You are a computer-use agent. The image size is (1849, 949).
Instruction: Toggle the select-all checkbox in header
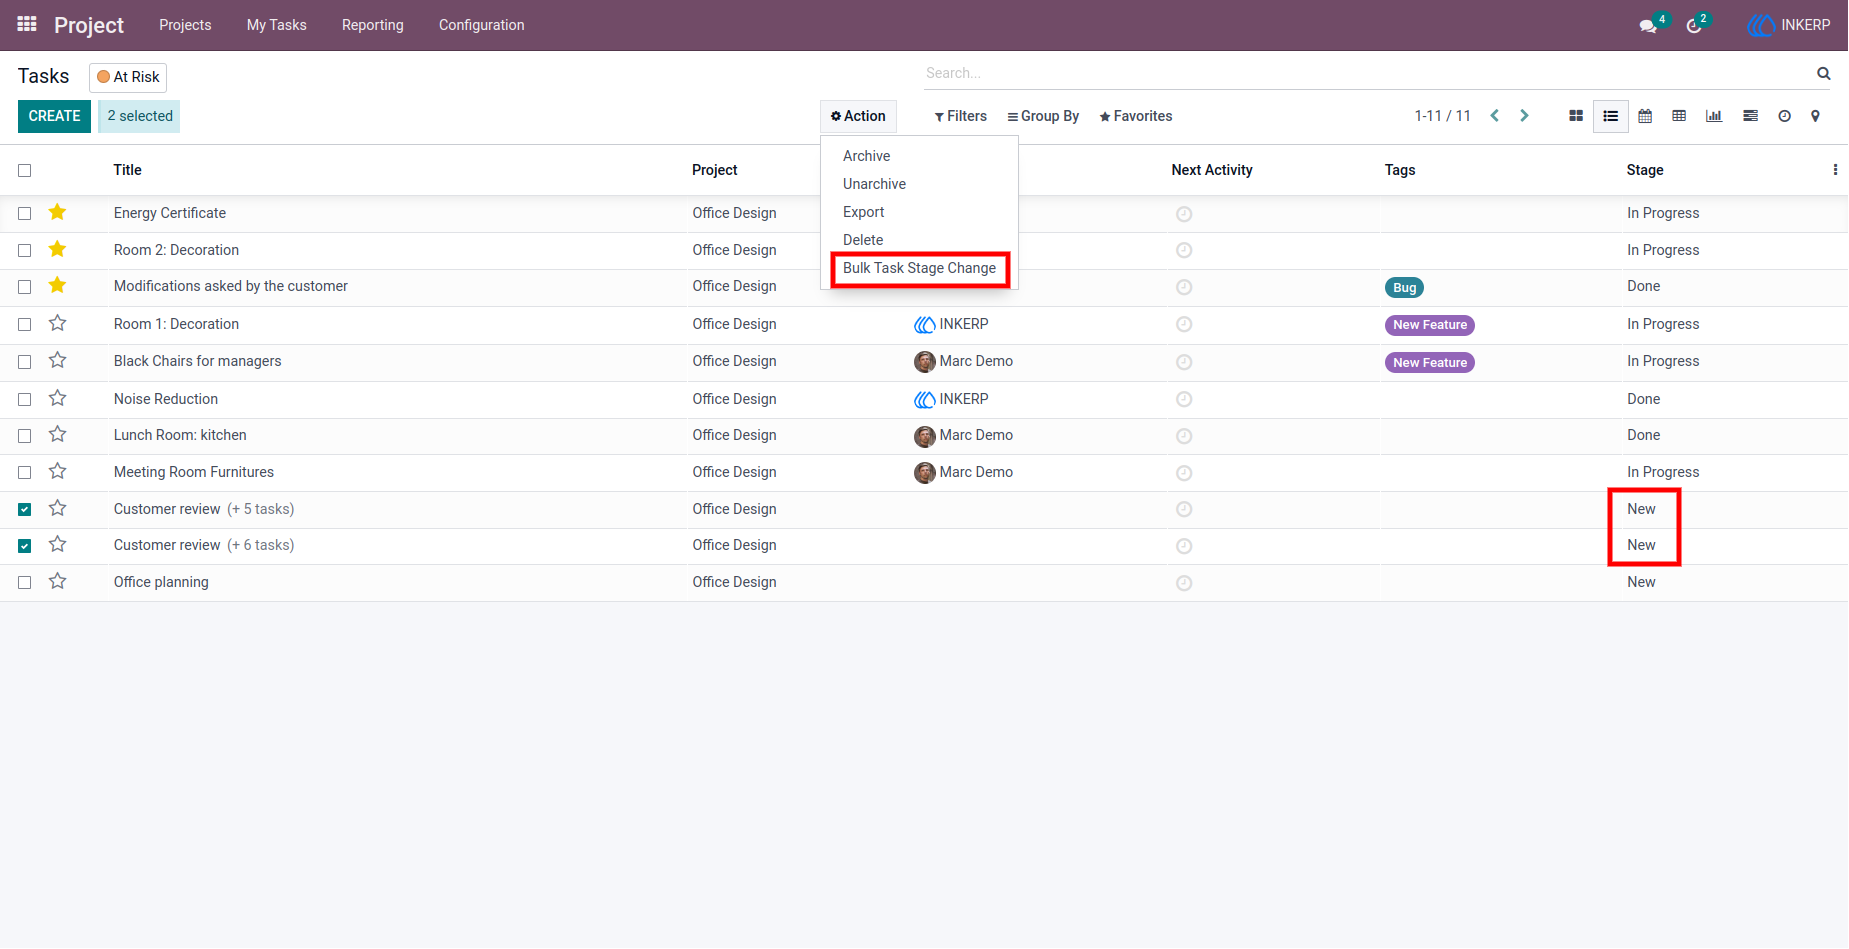25,170
